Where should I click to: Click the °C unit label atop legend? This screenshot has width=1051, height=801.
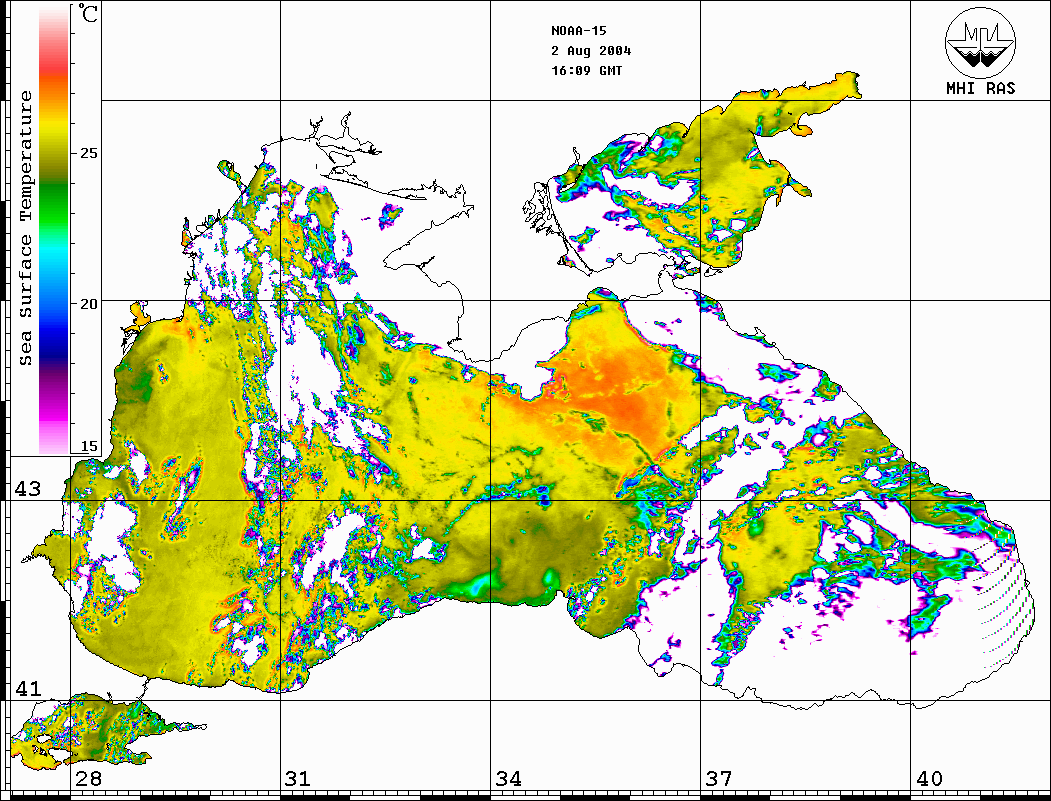tap(88, 13)
